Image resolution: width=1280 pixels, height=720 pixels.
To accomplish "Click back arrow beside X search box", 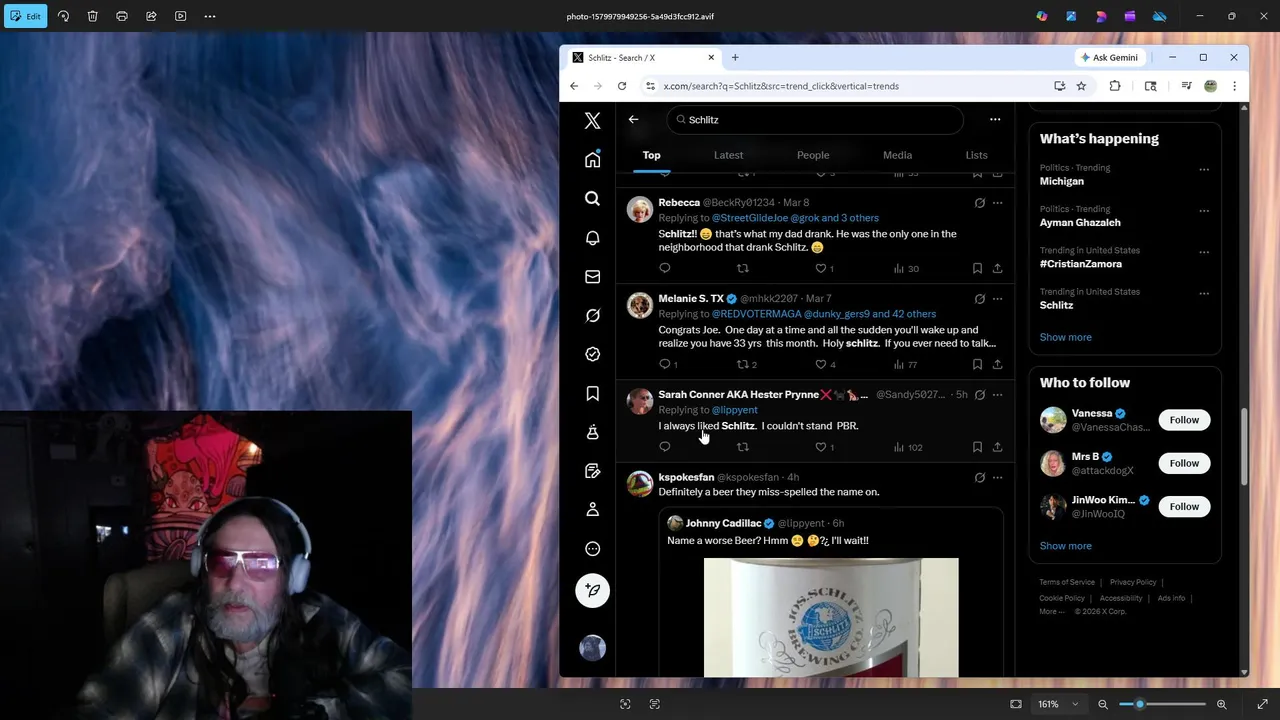I will point(633,119).
